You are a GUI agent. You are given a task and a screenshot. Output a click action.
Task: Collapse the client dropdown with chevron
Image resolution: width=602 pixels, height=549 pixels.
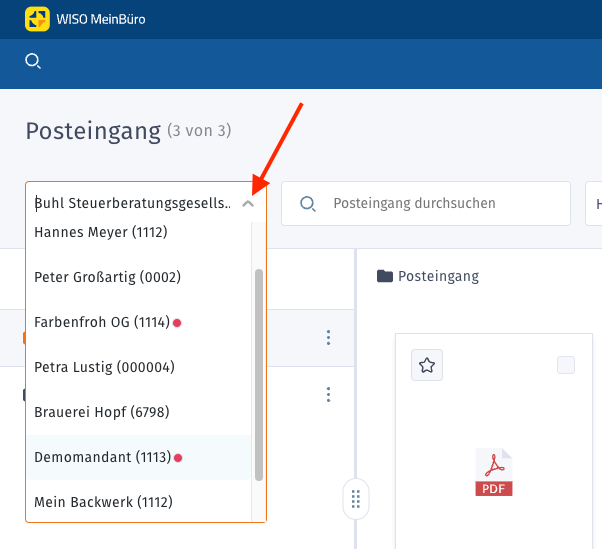[x=249, y=204]
